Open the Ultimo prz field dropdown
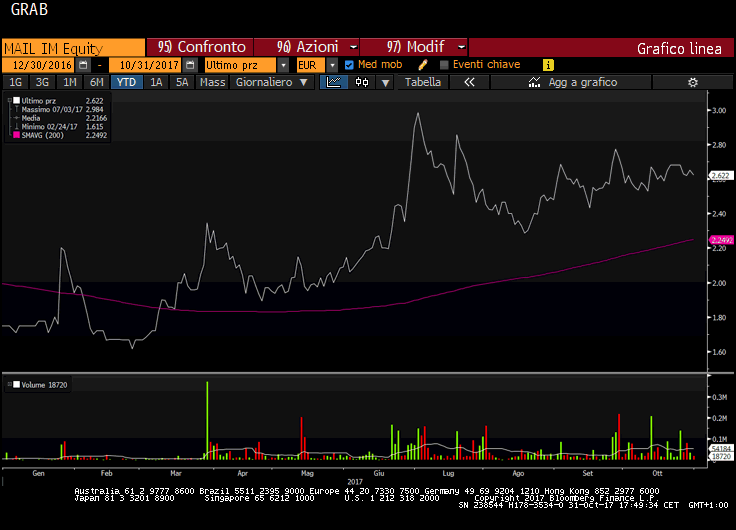This screenshot has height=530, width=736. click(x=283, y=64)
